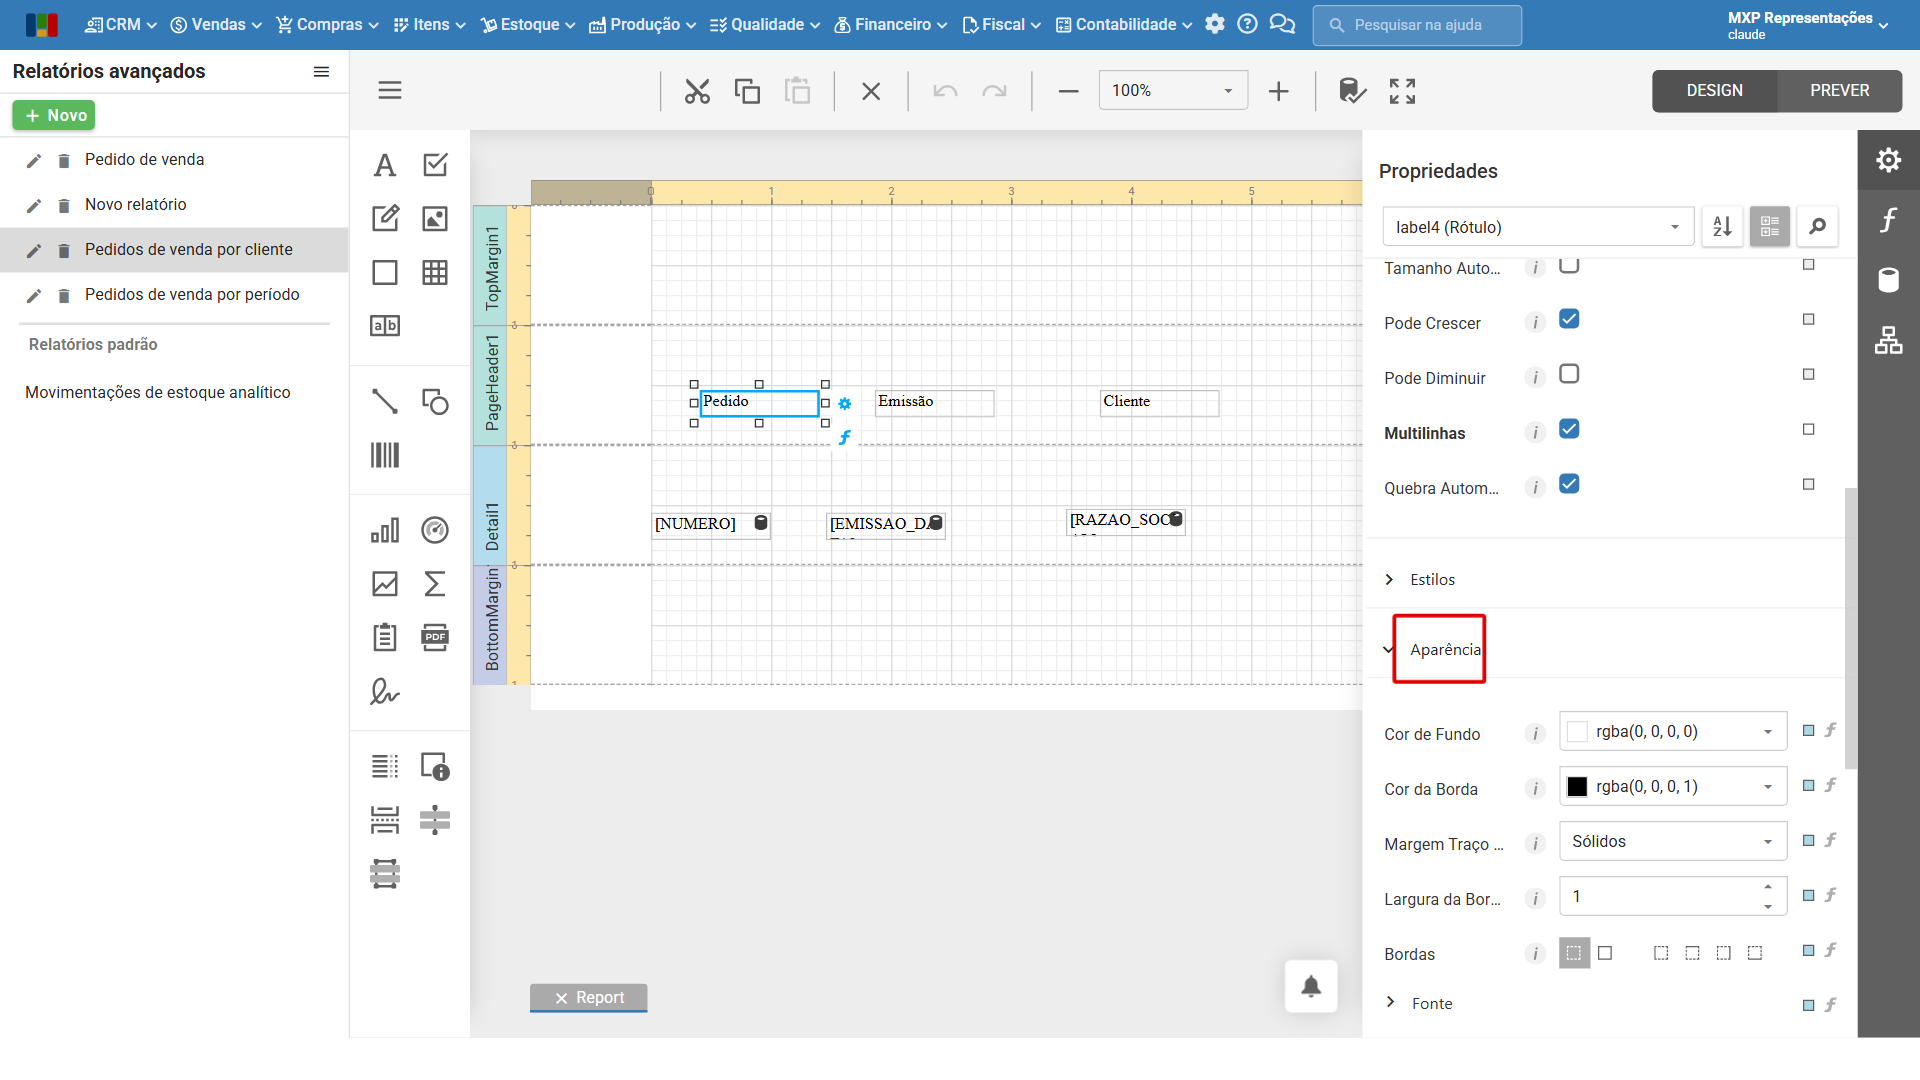
Task: Open the Vendas menu
Action: pyautogui.click(x=216, y=24)
